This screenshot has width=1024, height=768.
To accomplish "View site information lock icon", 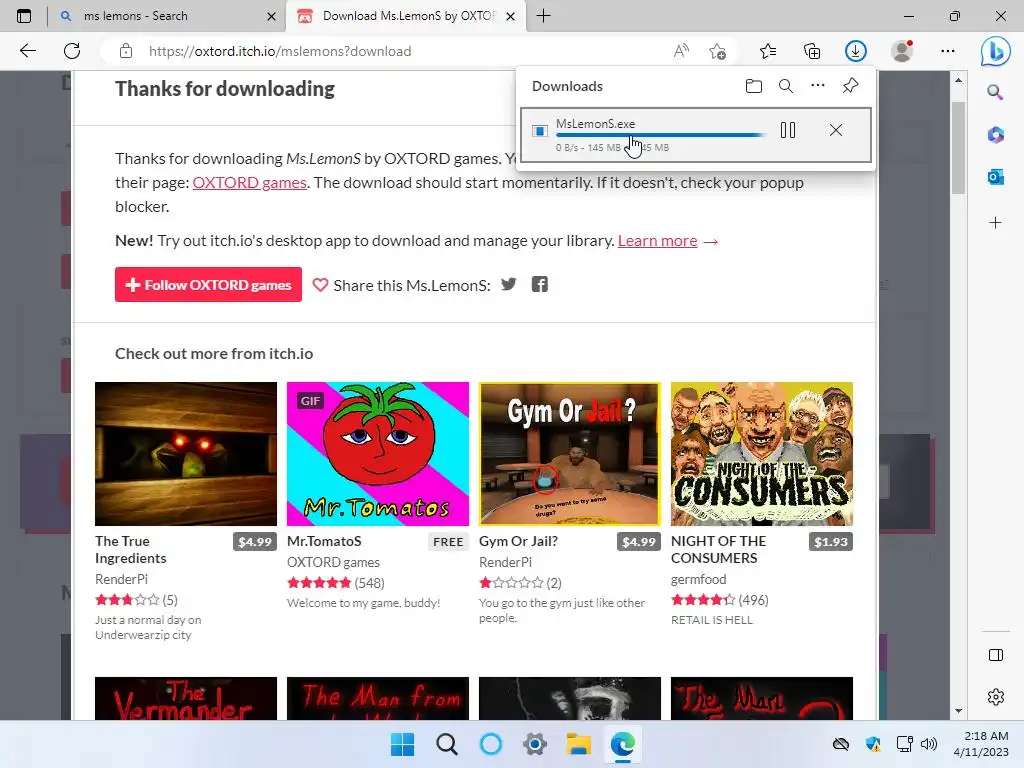I will (126, 51).
